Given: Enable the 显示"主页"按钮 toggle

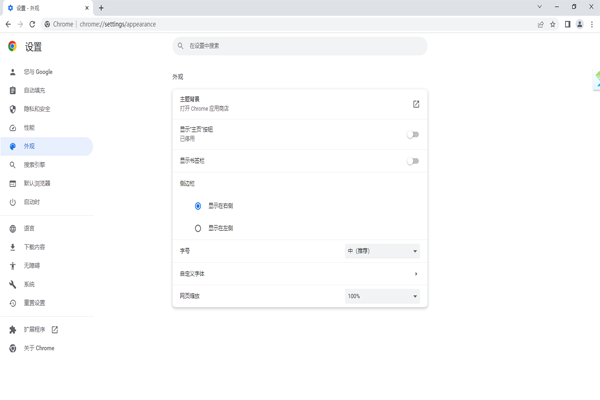Looking at the screenshot, I should coord(412,134).
